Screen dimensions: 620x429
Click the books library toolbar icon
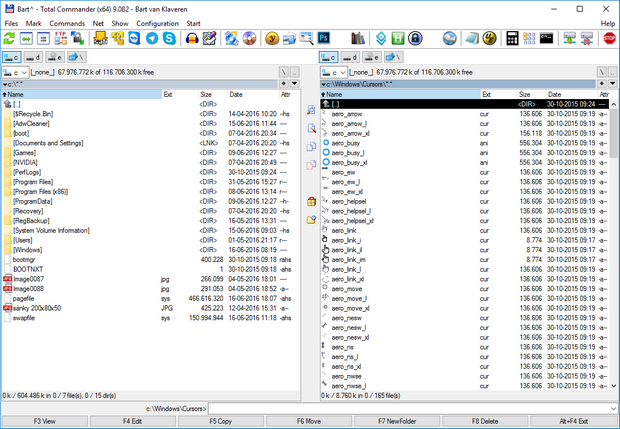pos(358,38)
